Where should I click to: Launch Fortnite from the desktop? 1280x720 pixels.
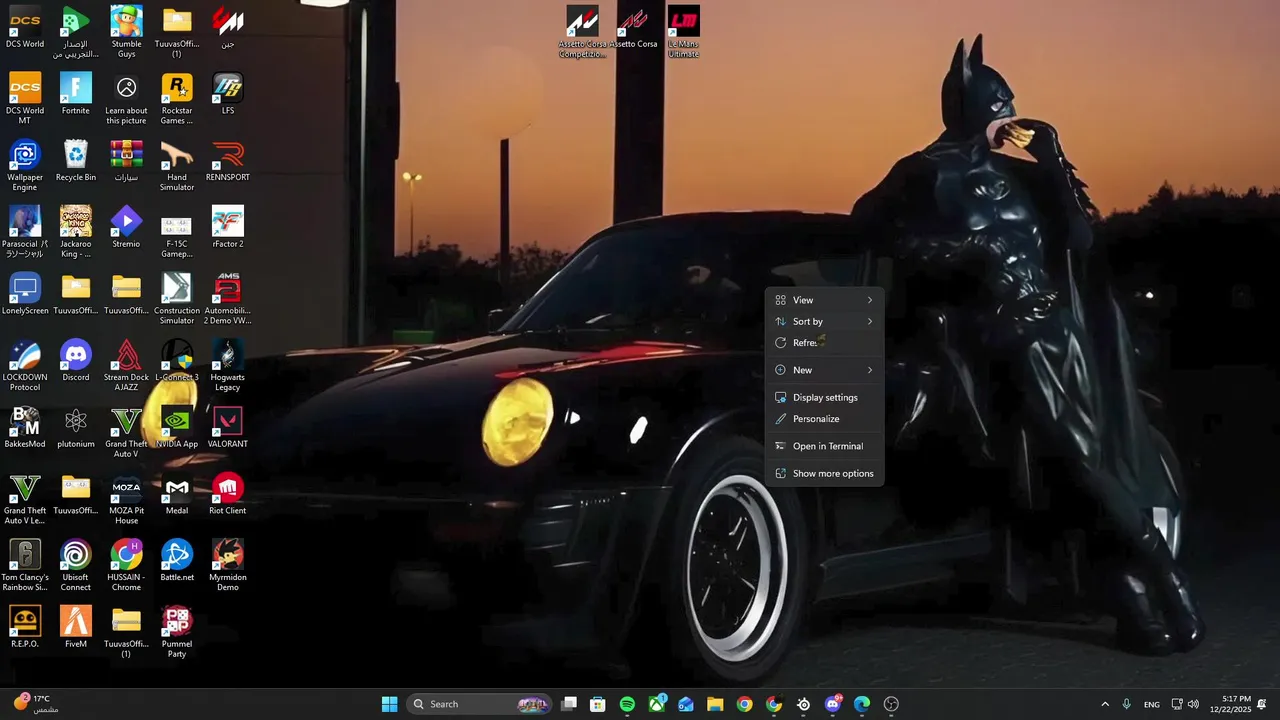[x=76, y=94]
